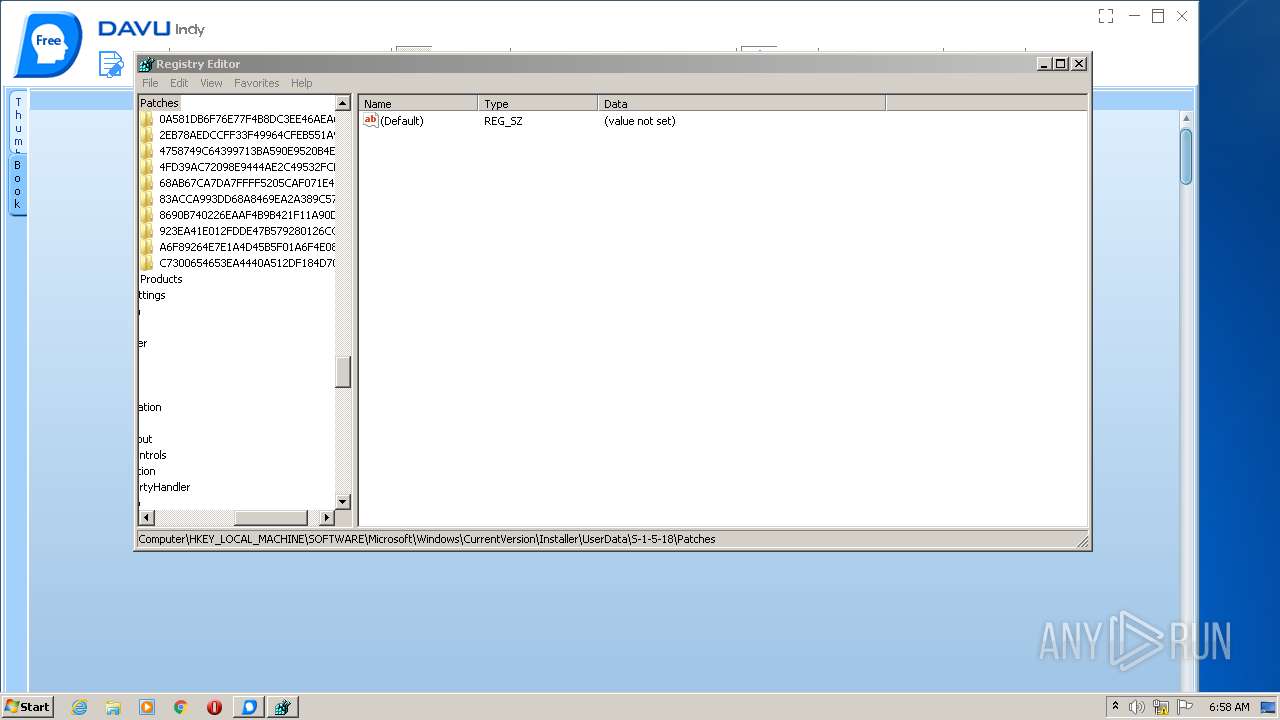This screenshot has height=720, width=1280.
Task: Open the View menu in Registry Editor
Action: (211, 83)
